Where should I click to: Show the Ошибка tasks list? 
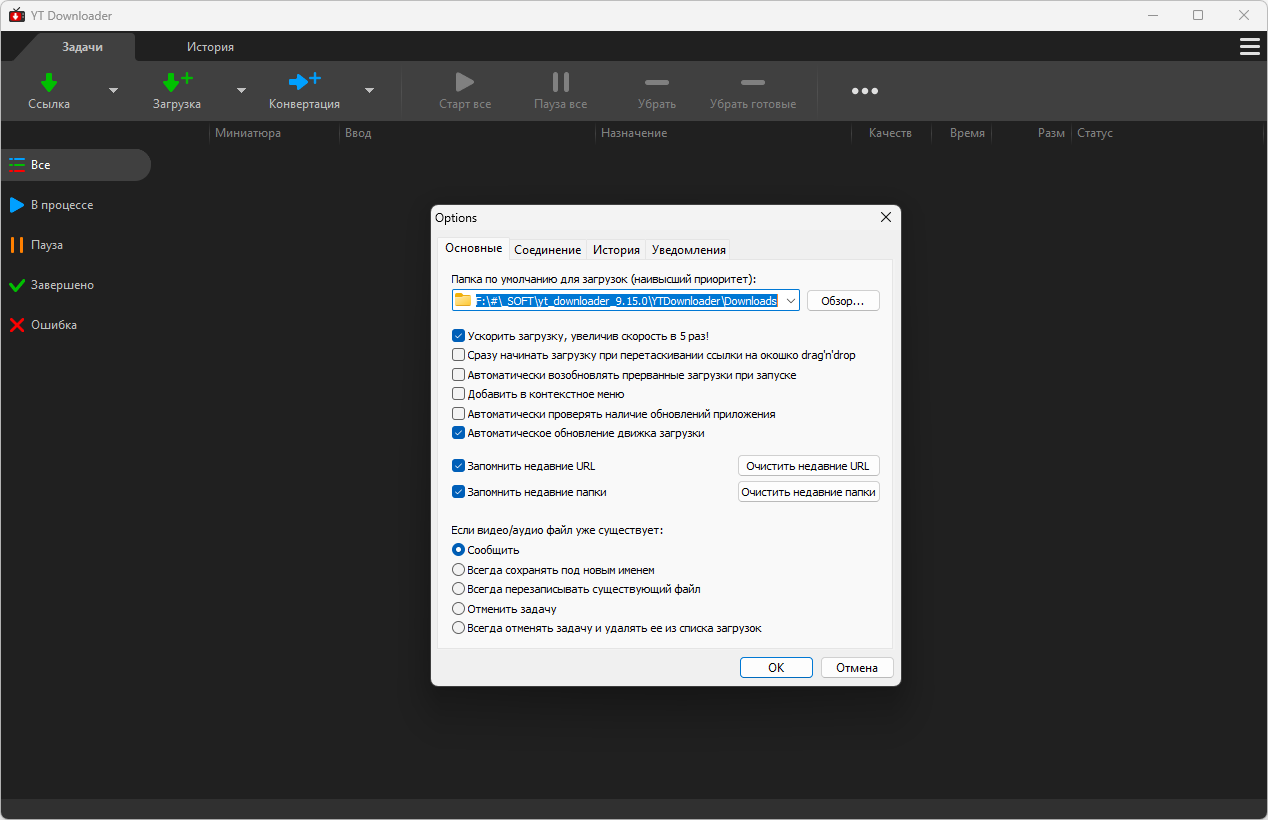[54, 325]
